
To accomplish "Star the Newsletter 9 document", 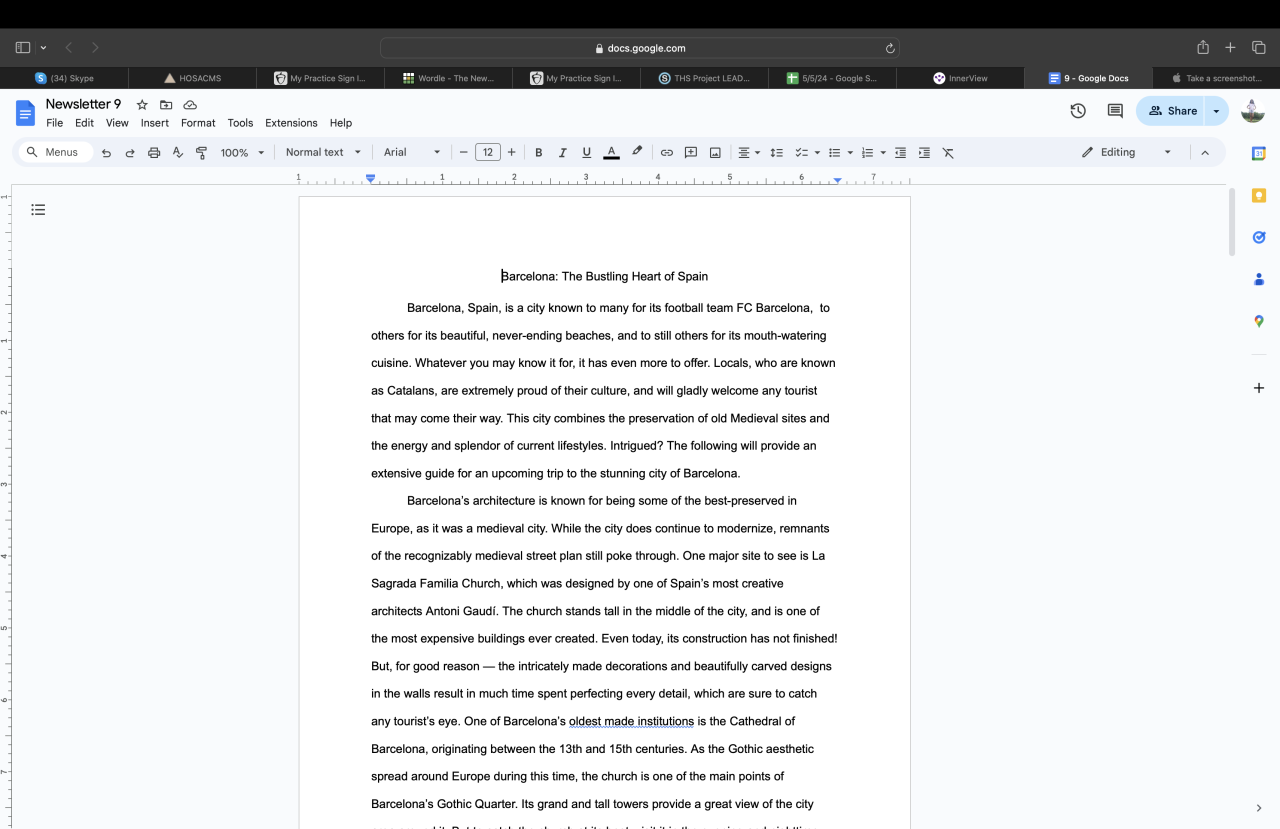I will pos(142,105).
